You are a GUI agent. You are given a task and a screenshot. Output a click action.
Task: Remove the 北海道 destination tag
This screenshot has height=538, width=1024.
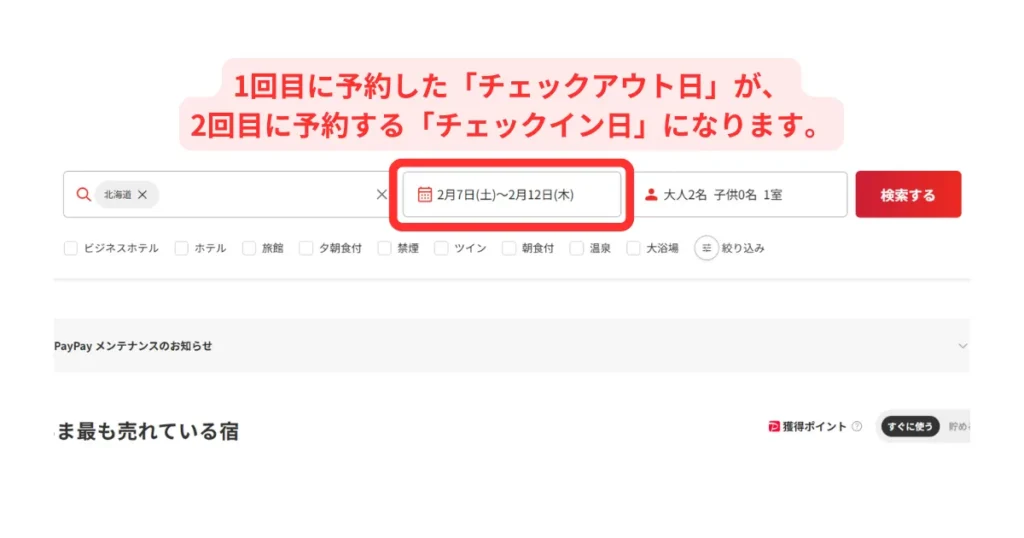click(142, 195)
